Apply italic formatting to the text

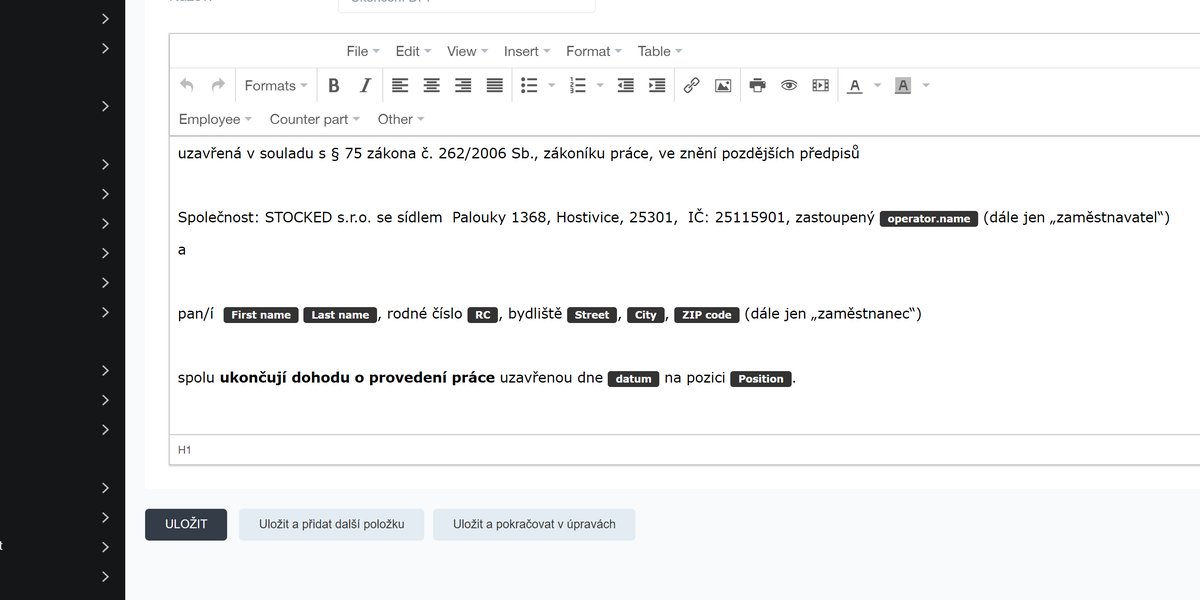[x=365, y=86]
